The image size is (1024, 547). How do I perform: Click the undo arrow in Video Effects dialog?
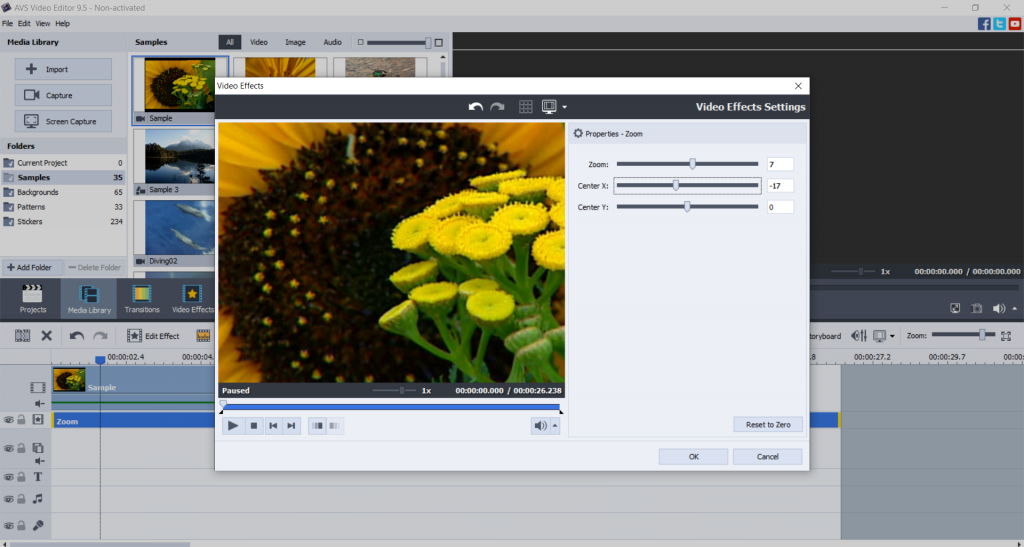[476, 107]
